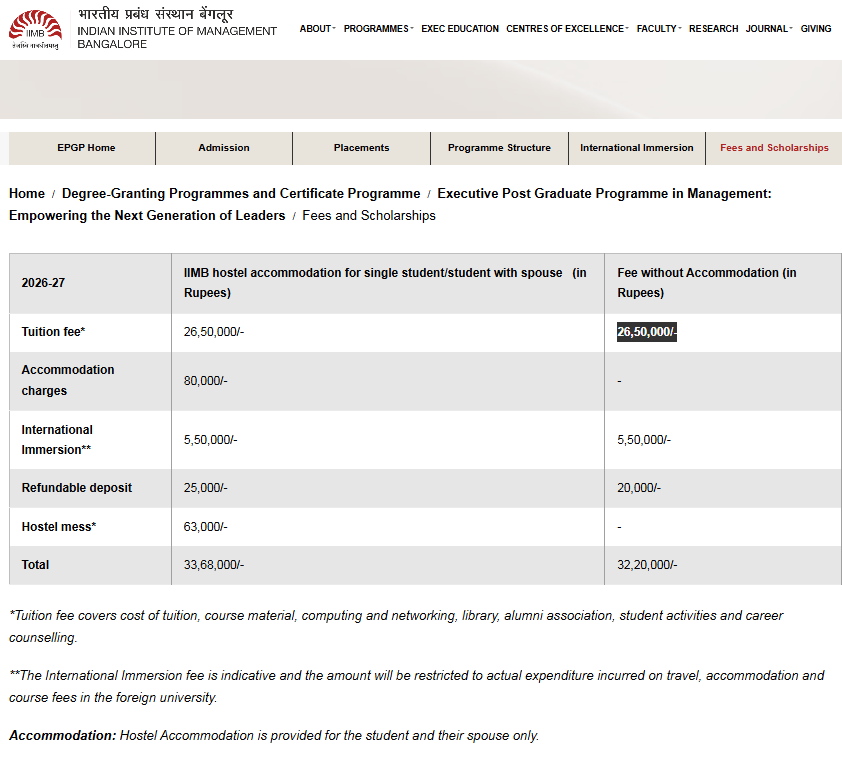The width and height of the screenshot is (842, 757).
Task: Go to International Immersion tab
Action: tap(636, 148)
